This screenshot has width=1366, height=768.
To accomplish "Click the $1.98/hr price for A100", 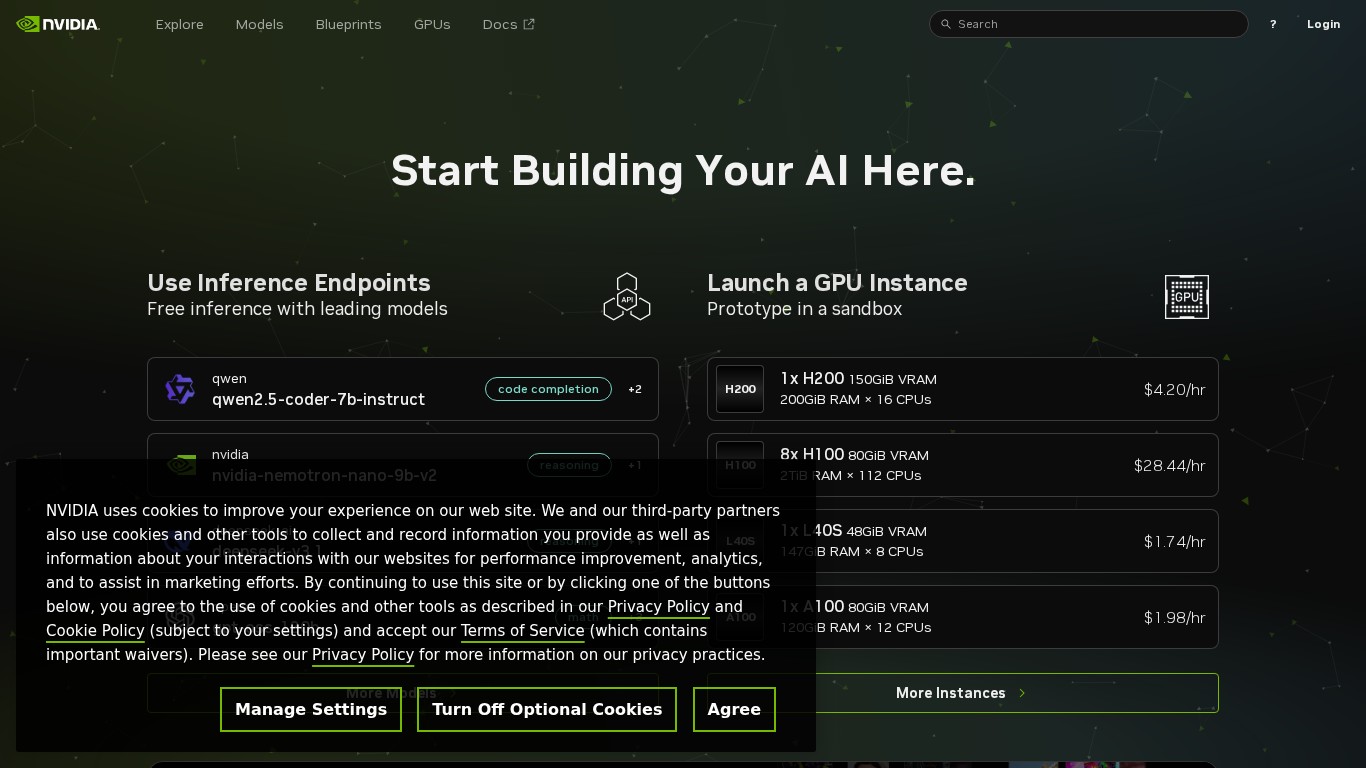I will coord(1175,617).
